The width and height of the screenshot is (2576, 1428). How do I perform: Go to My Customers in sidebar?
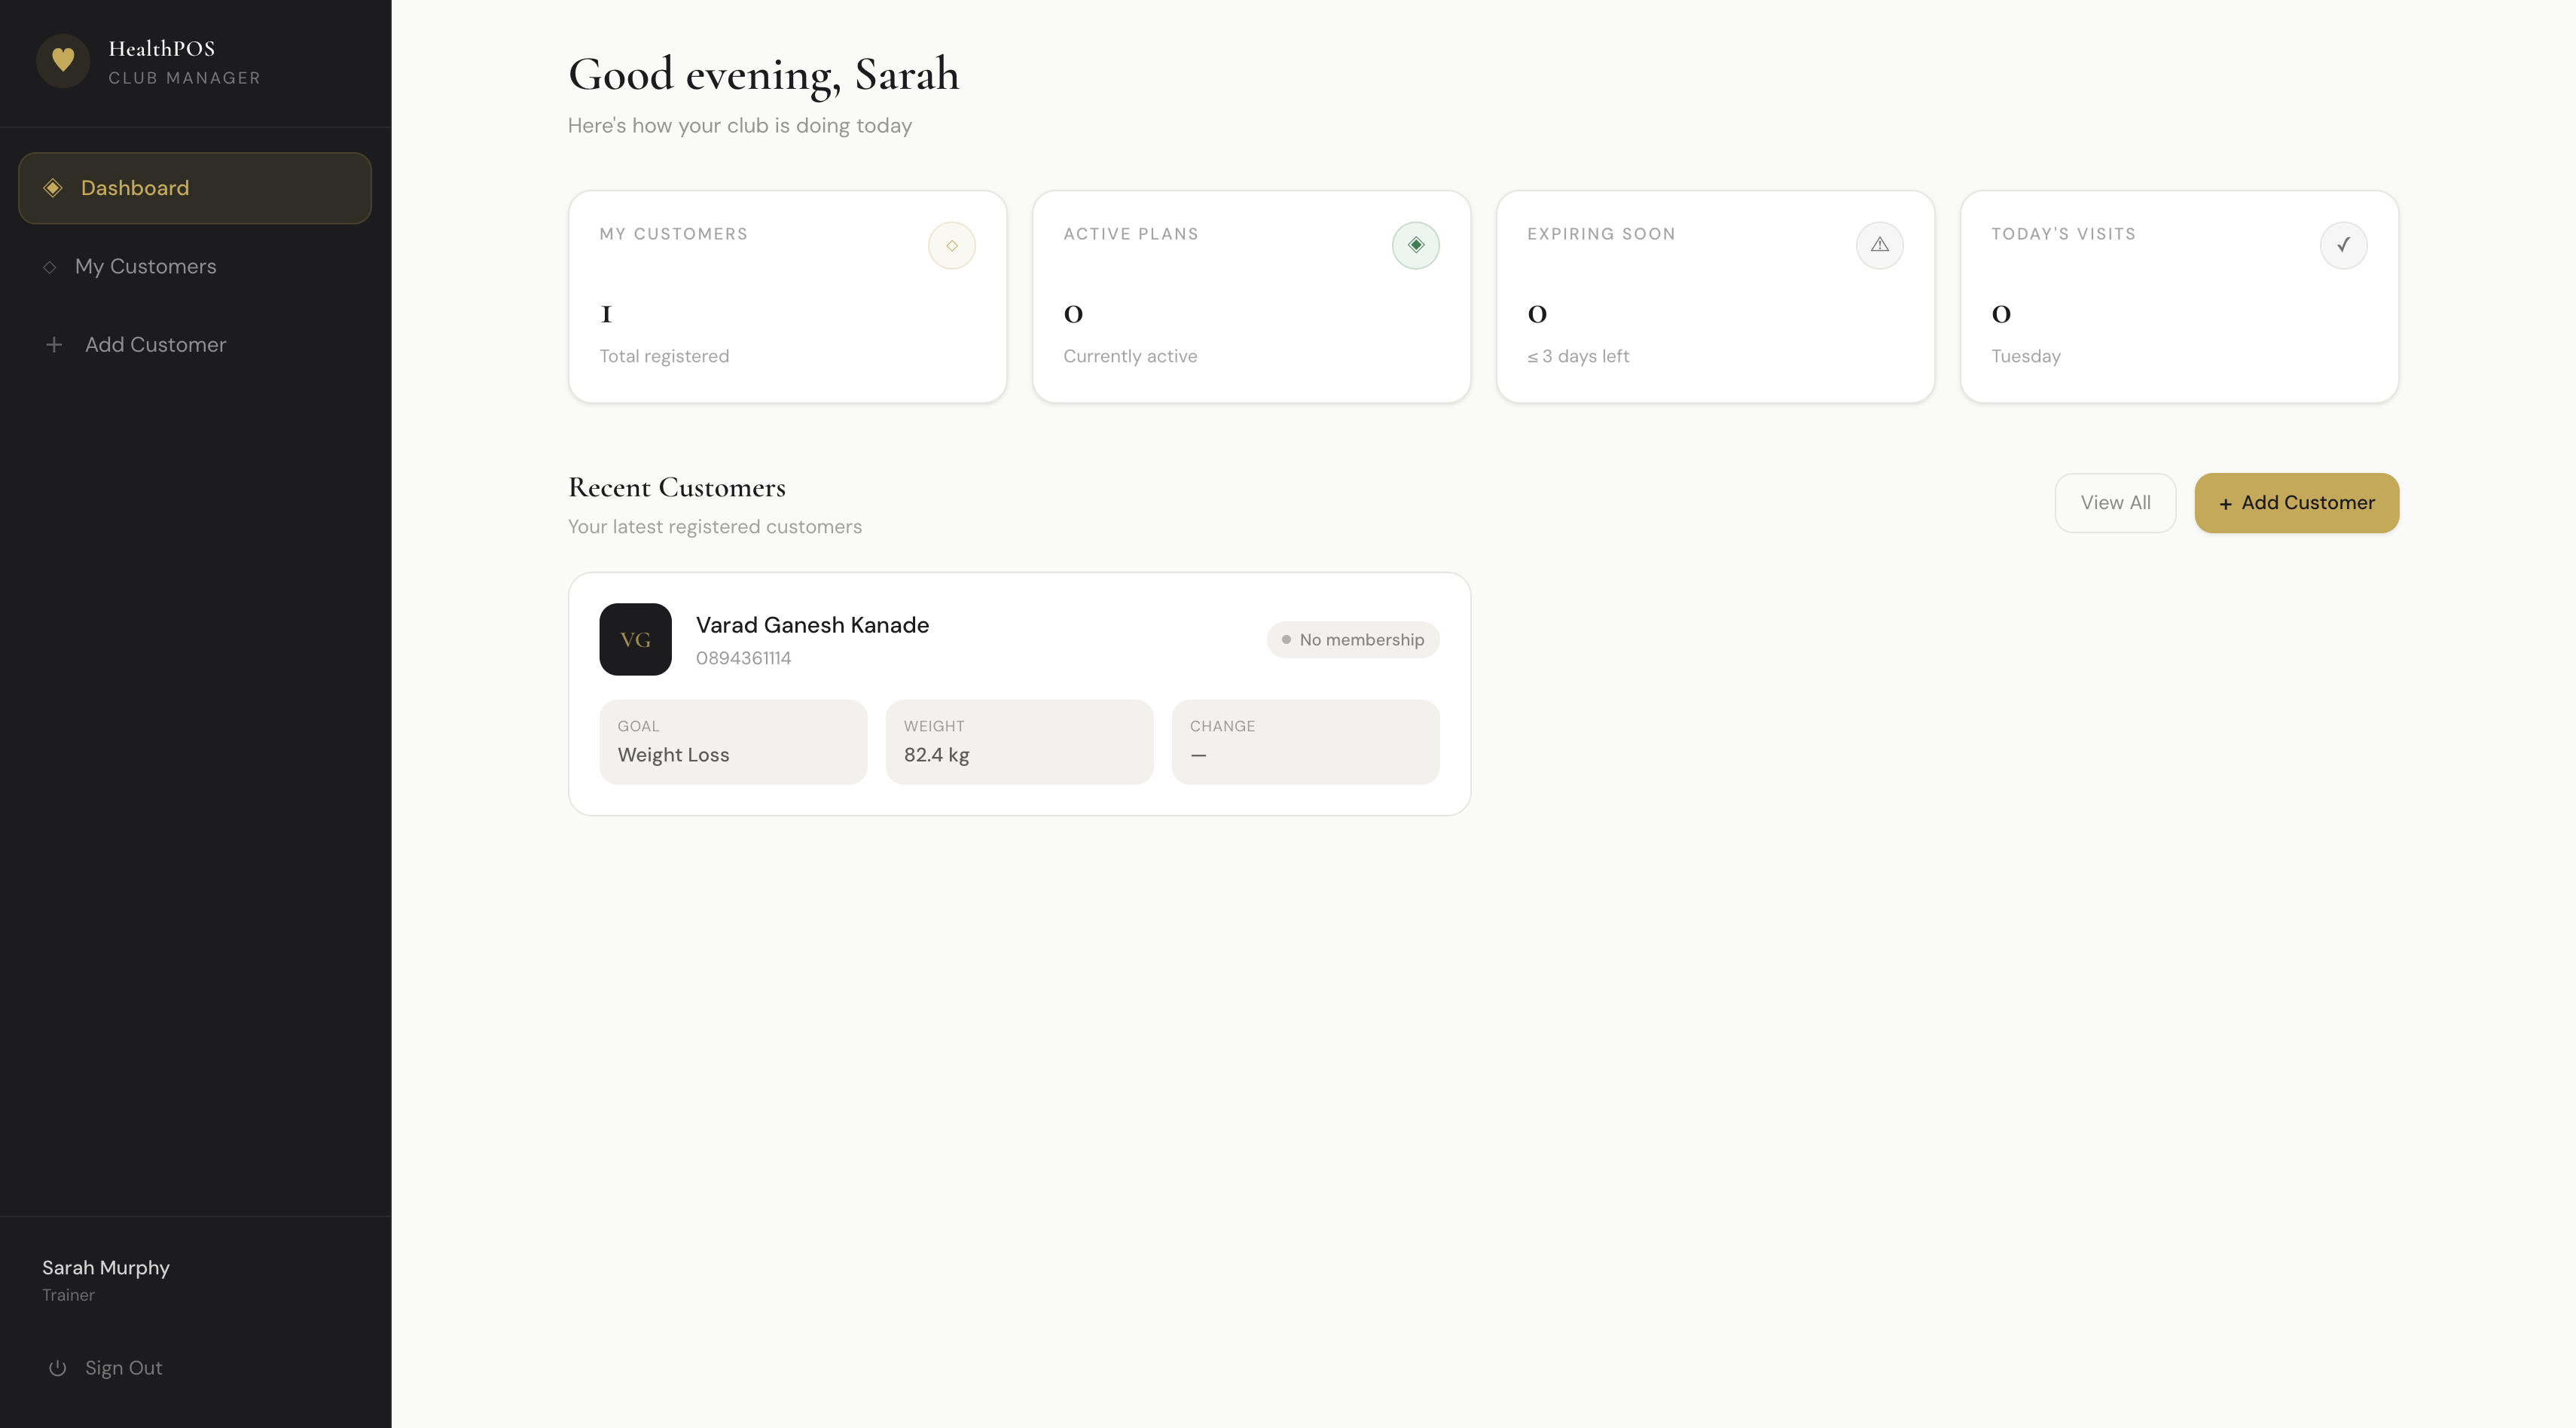146,267
